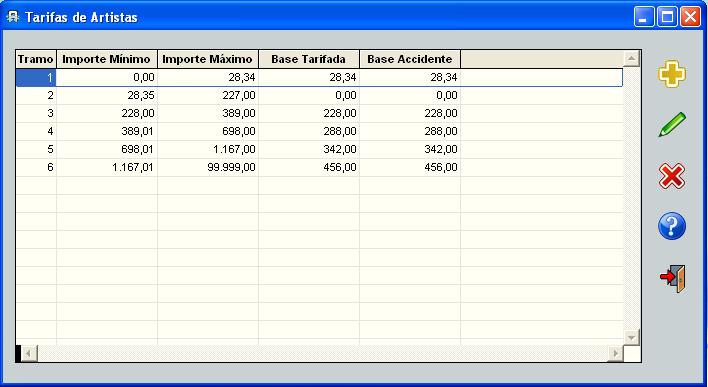Click the table's scroll up arrow

point(631,59)
